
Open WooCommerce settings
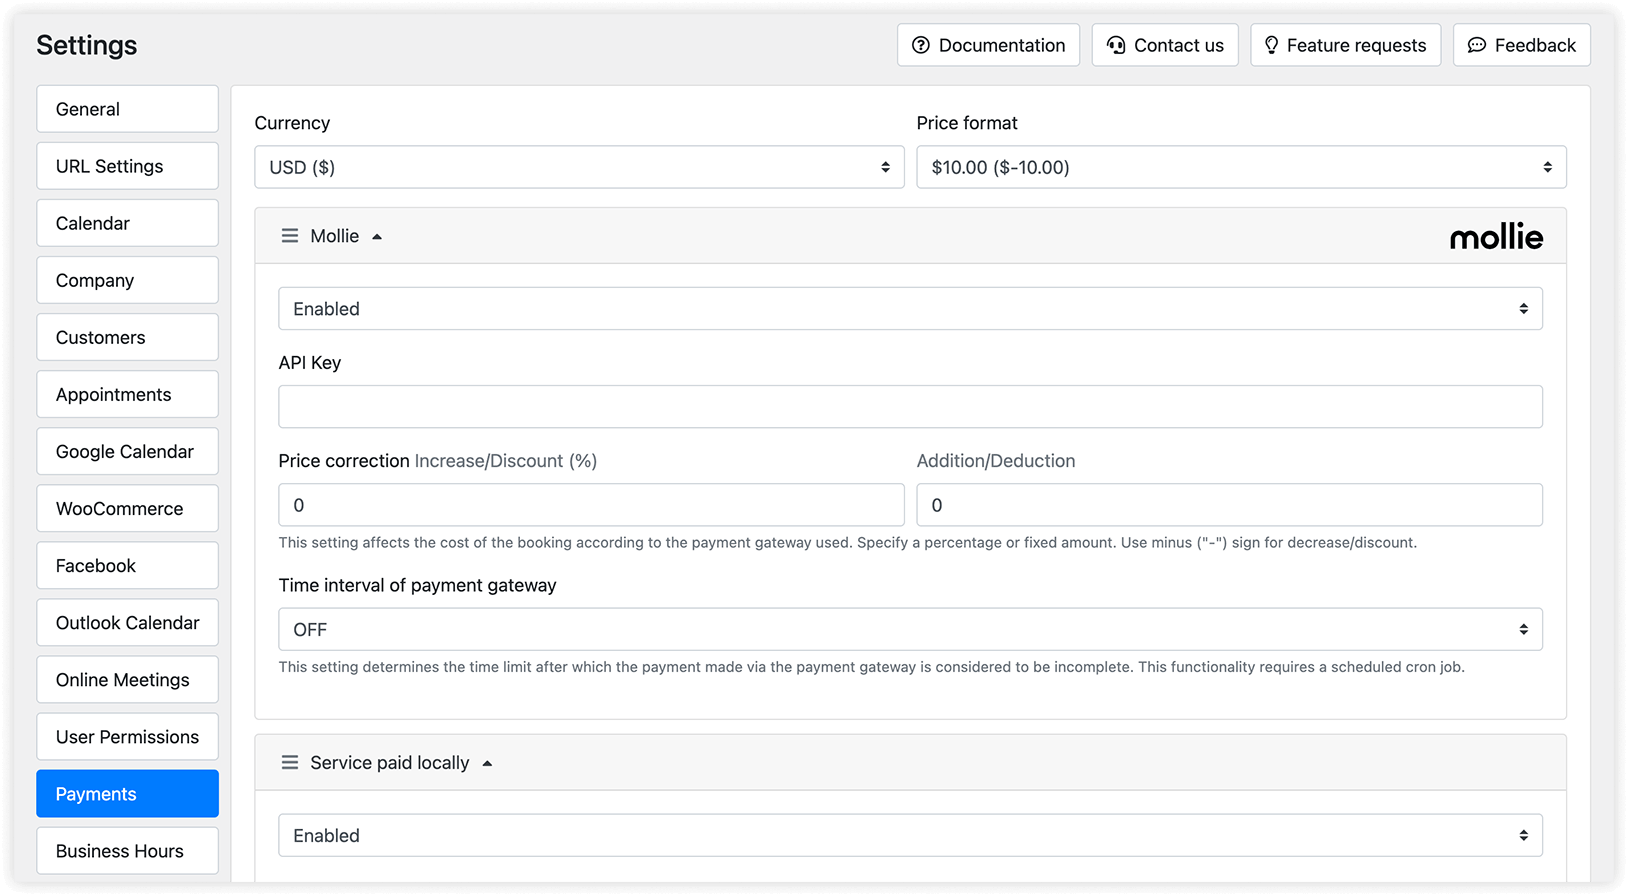(x=127, y=508)
